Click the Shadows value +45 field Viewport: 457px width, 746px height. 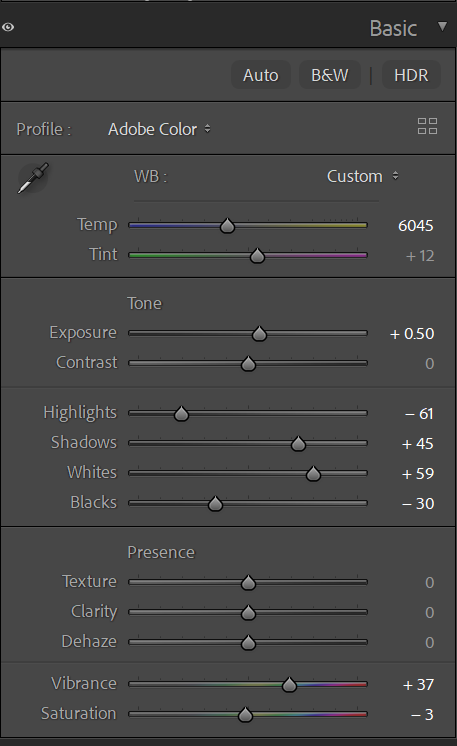[x=418, y=443]
